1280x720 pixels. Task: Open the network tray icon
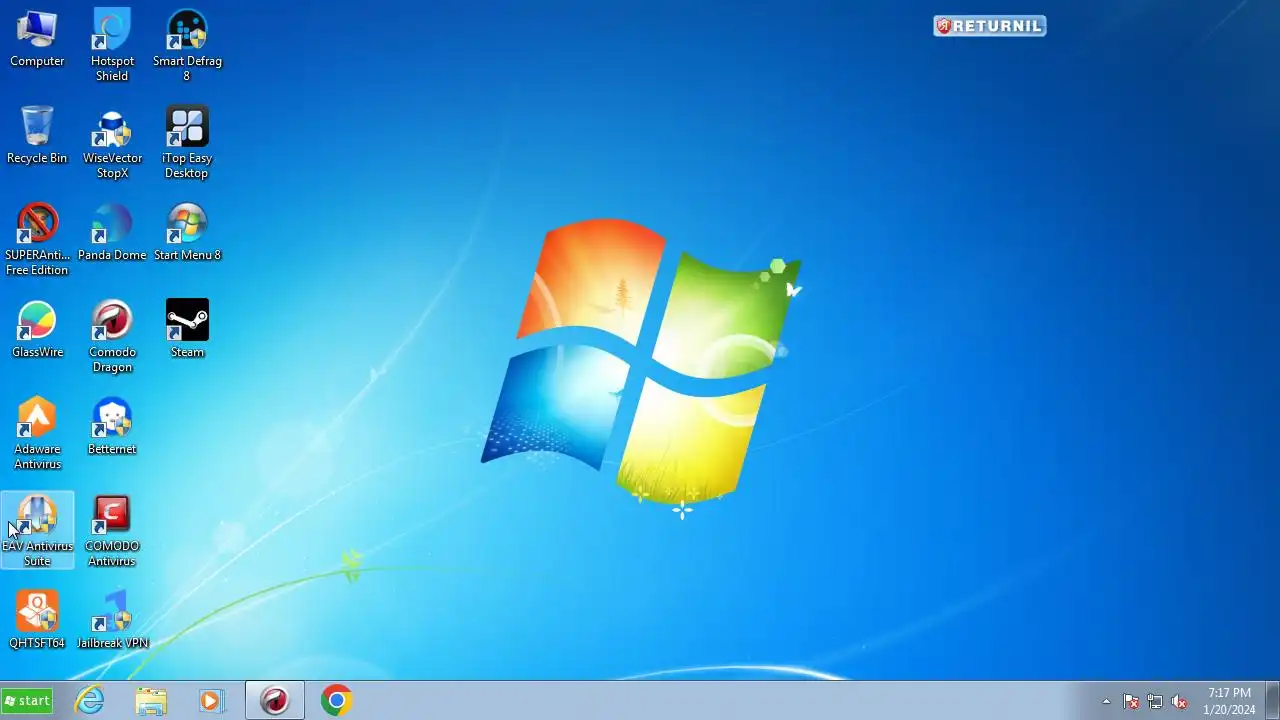pos(1155,702)
